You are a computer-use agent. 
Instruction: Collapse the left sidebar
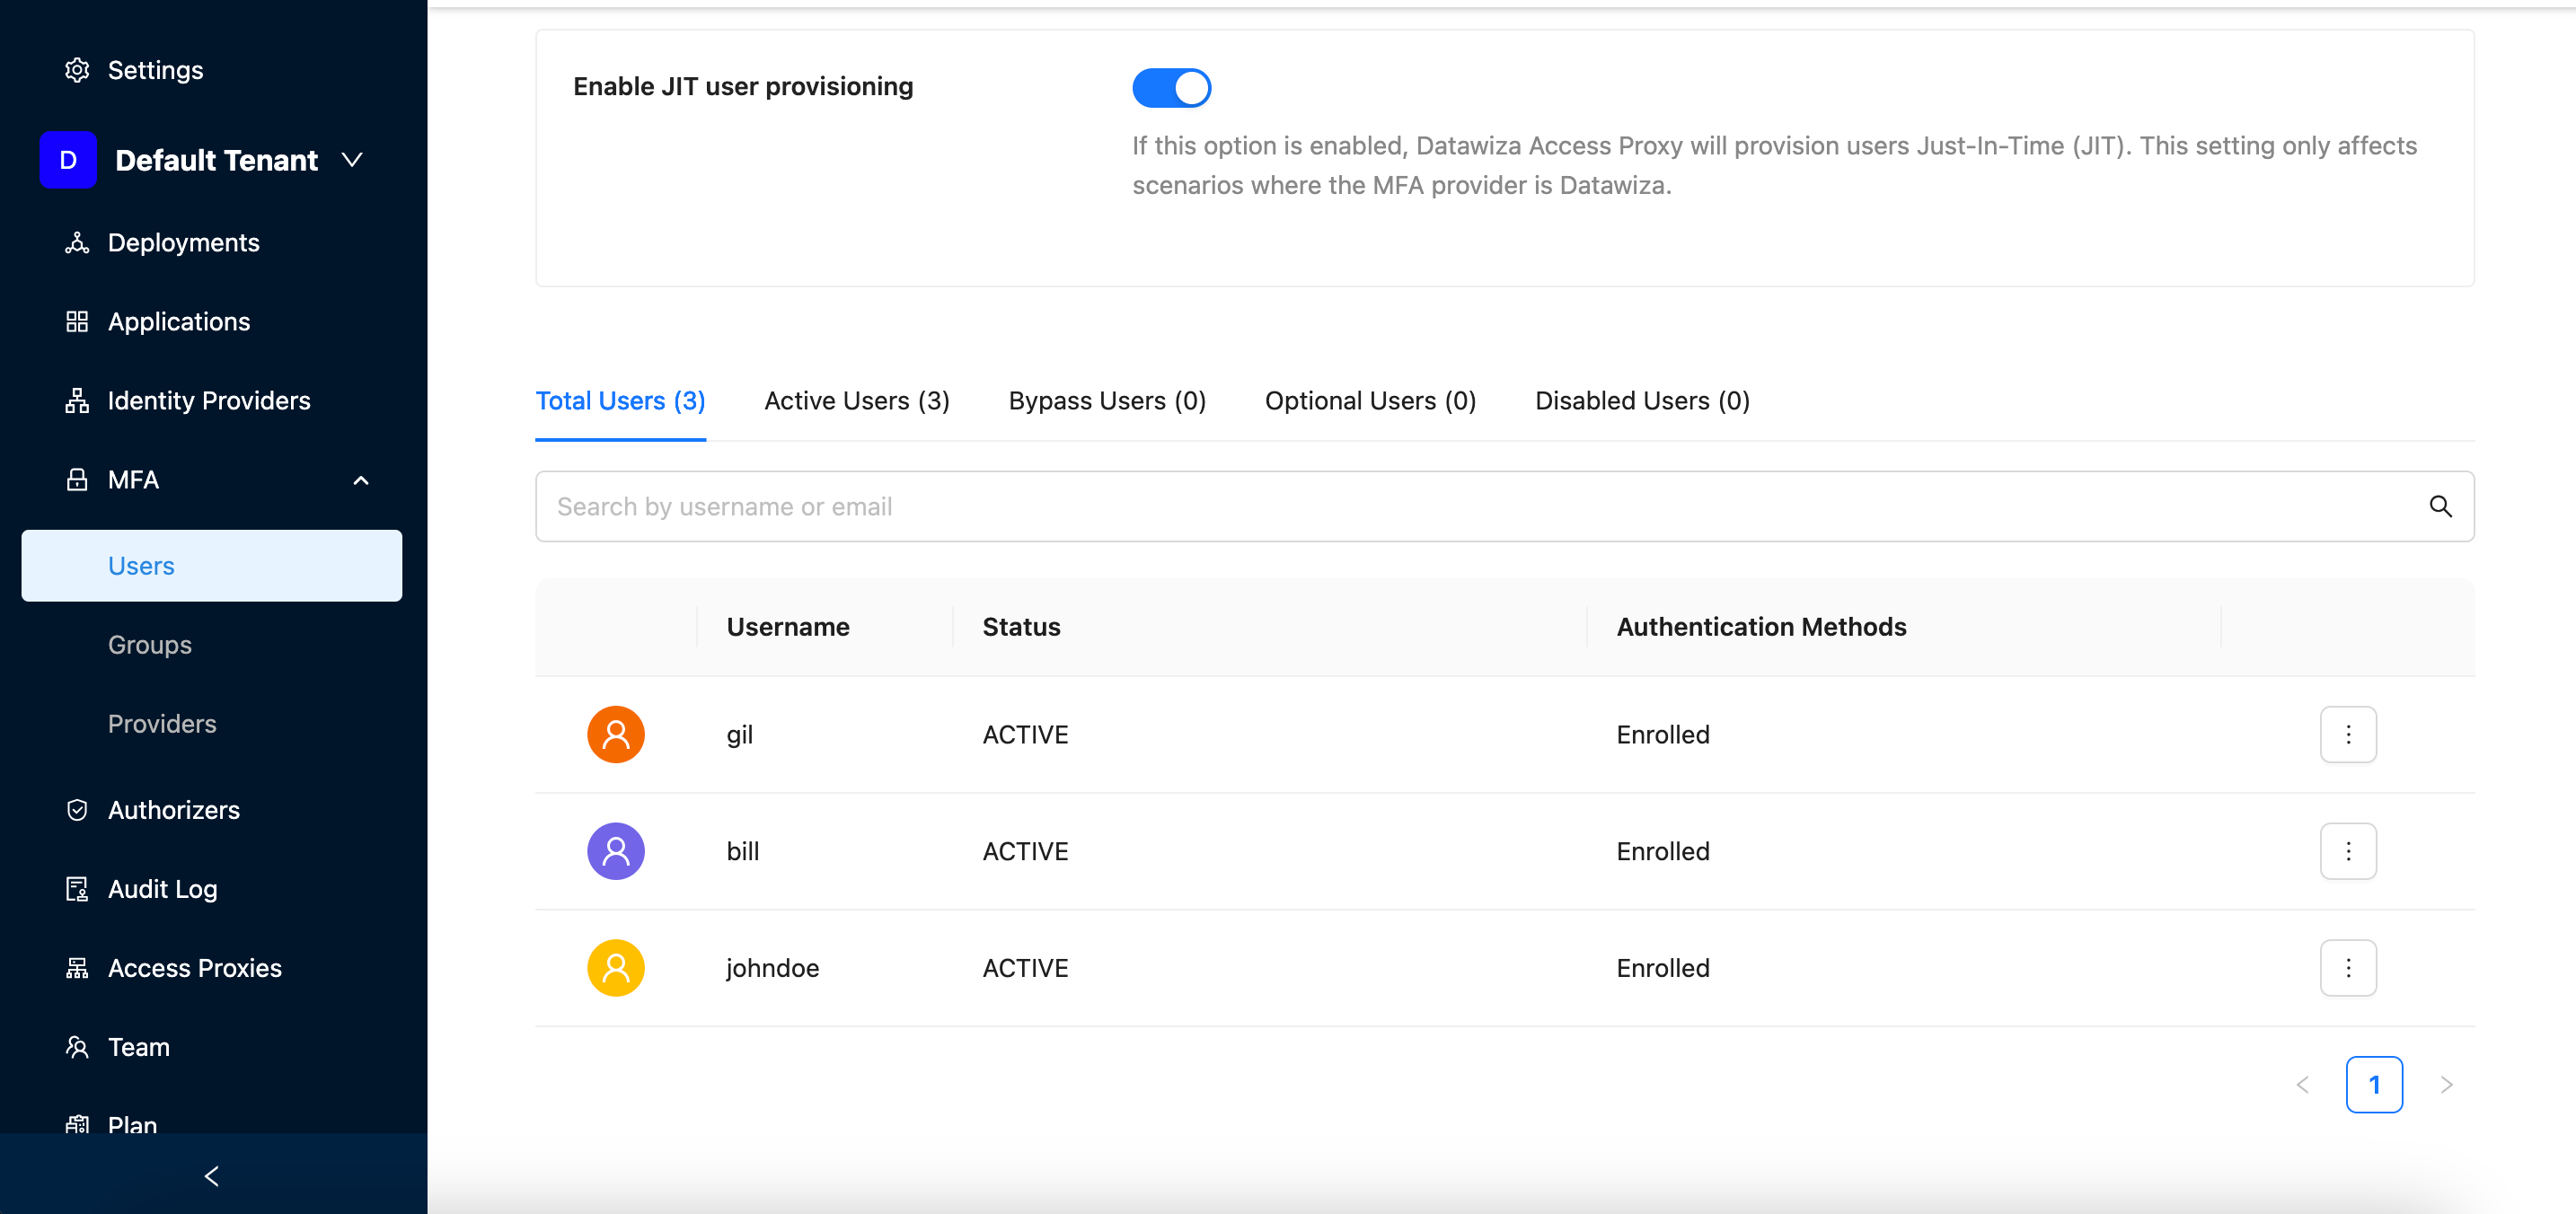[x=211, y=1176]
